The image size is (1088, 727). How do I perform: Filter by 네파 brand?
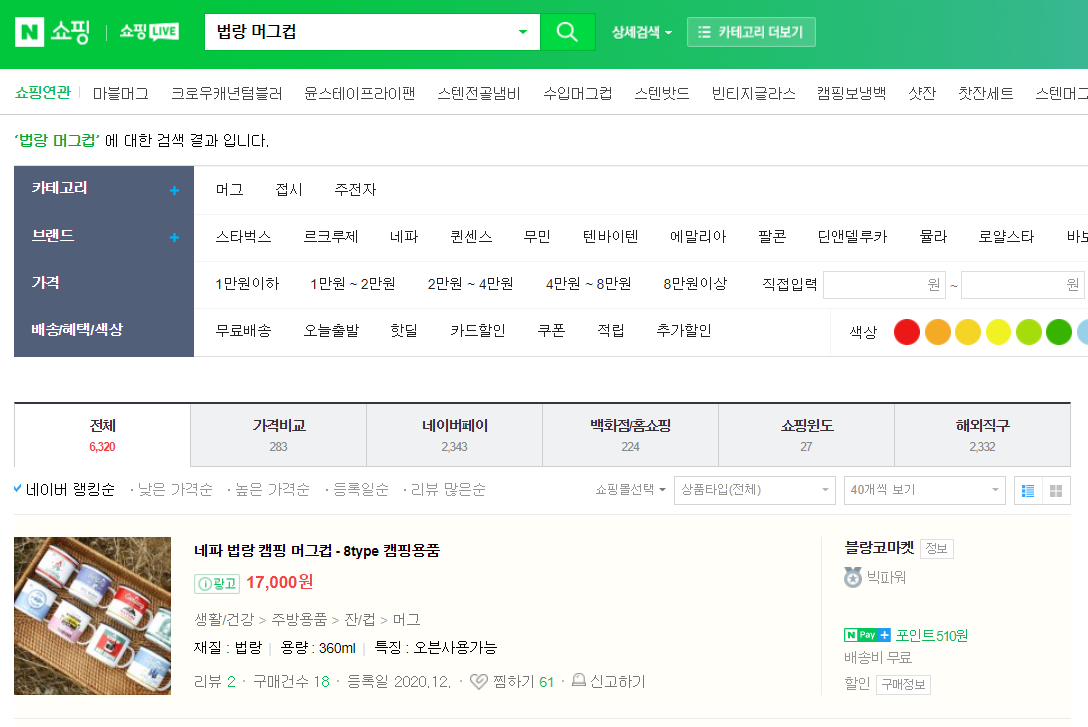click(405, 237)
